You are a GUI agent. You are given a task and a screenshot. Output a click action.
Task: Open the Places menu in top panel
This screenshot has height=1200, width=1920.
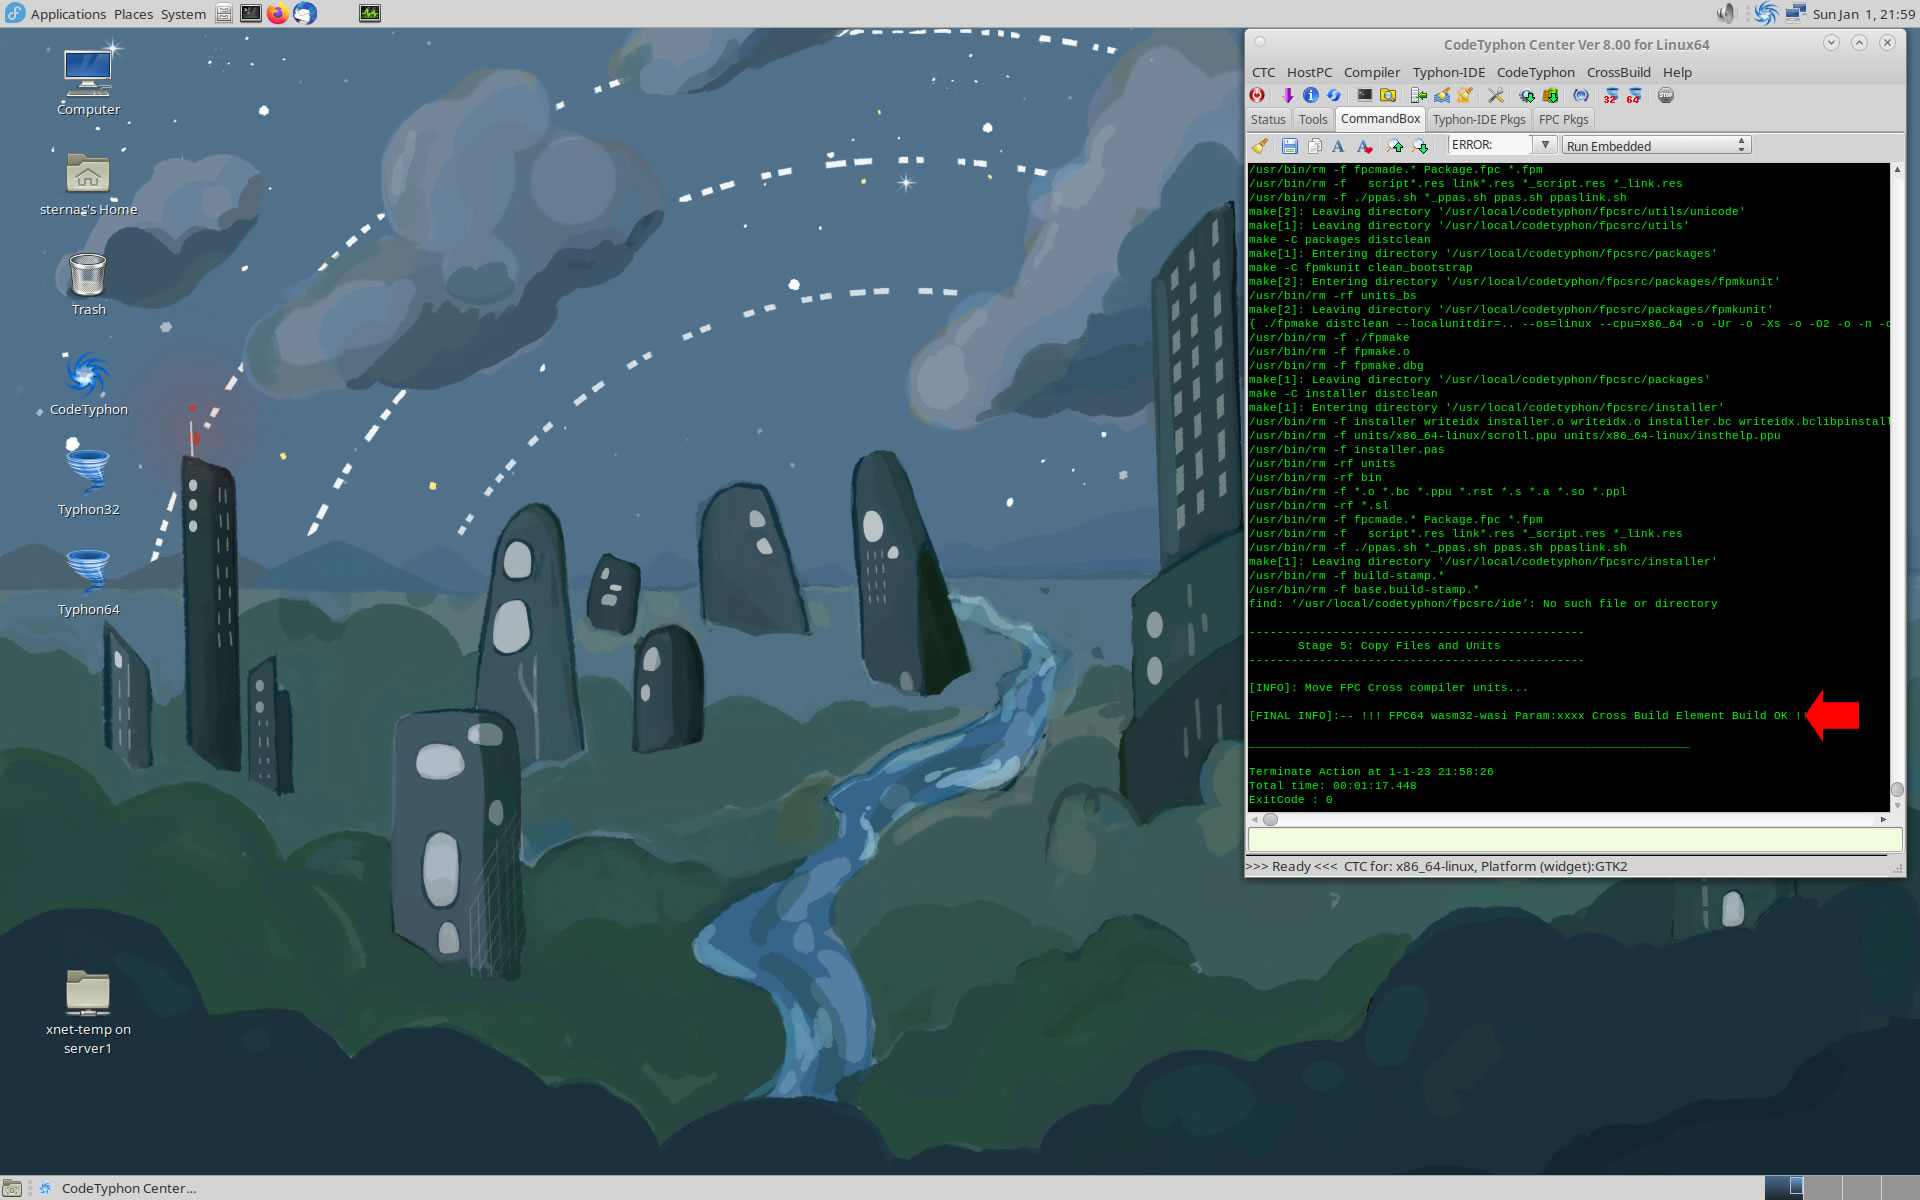tap(133, 14)
